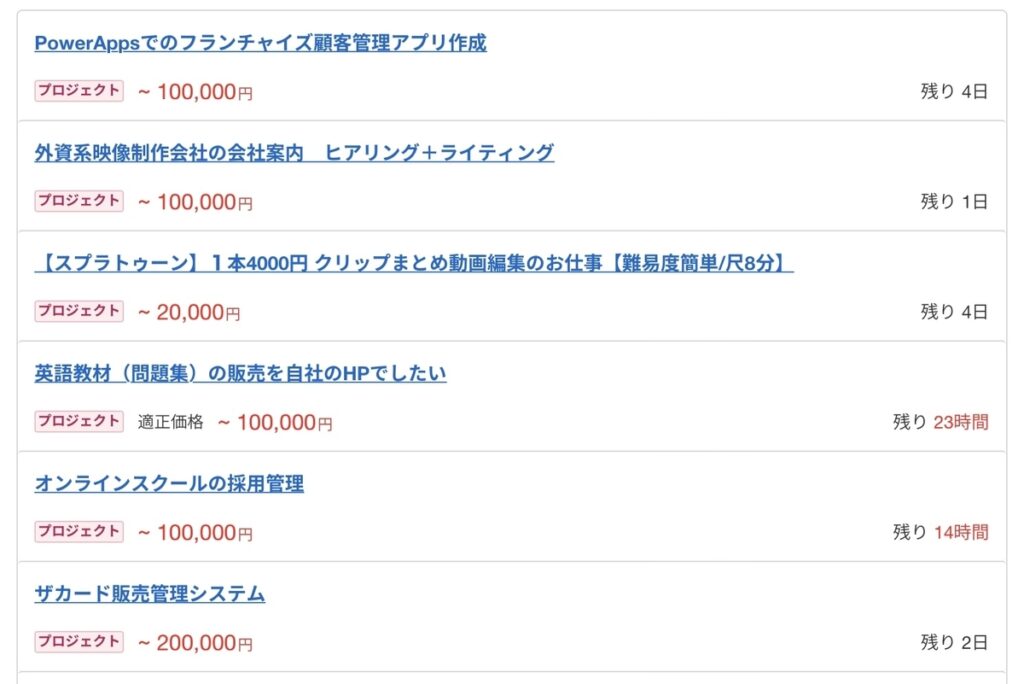Click the ～200,000円 price on ザカード listing

(195, 643)
